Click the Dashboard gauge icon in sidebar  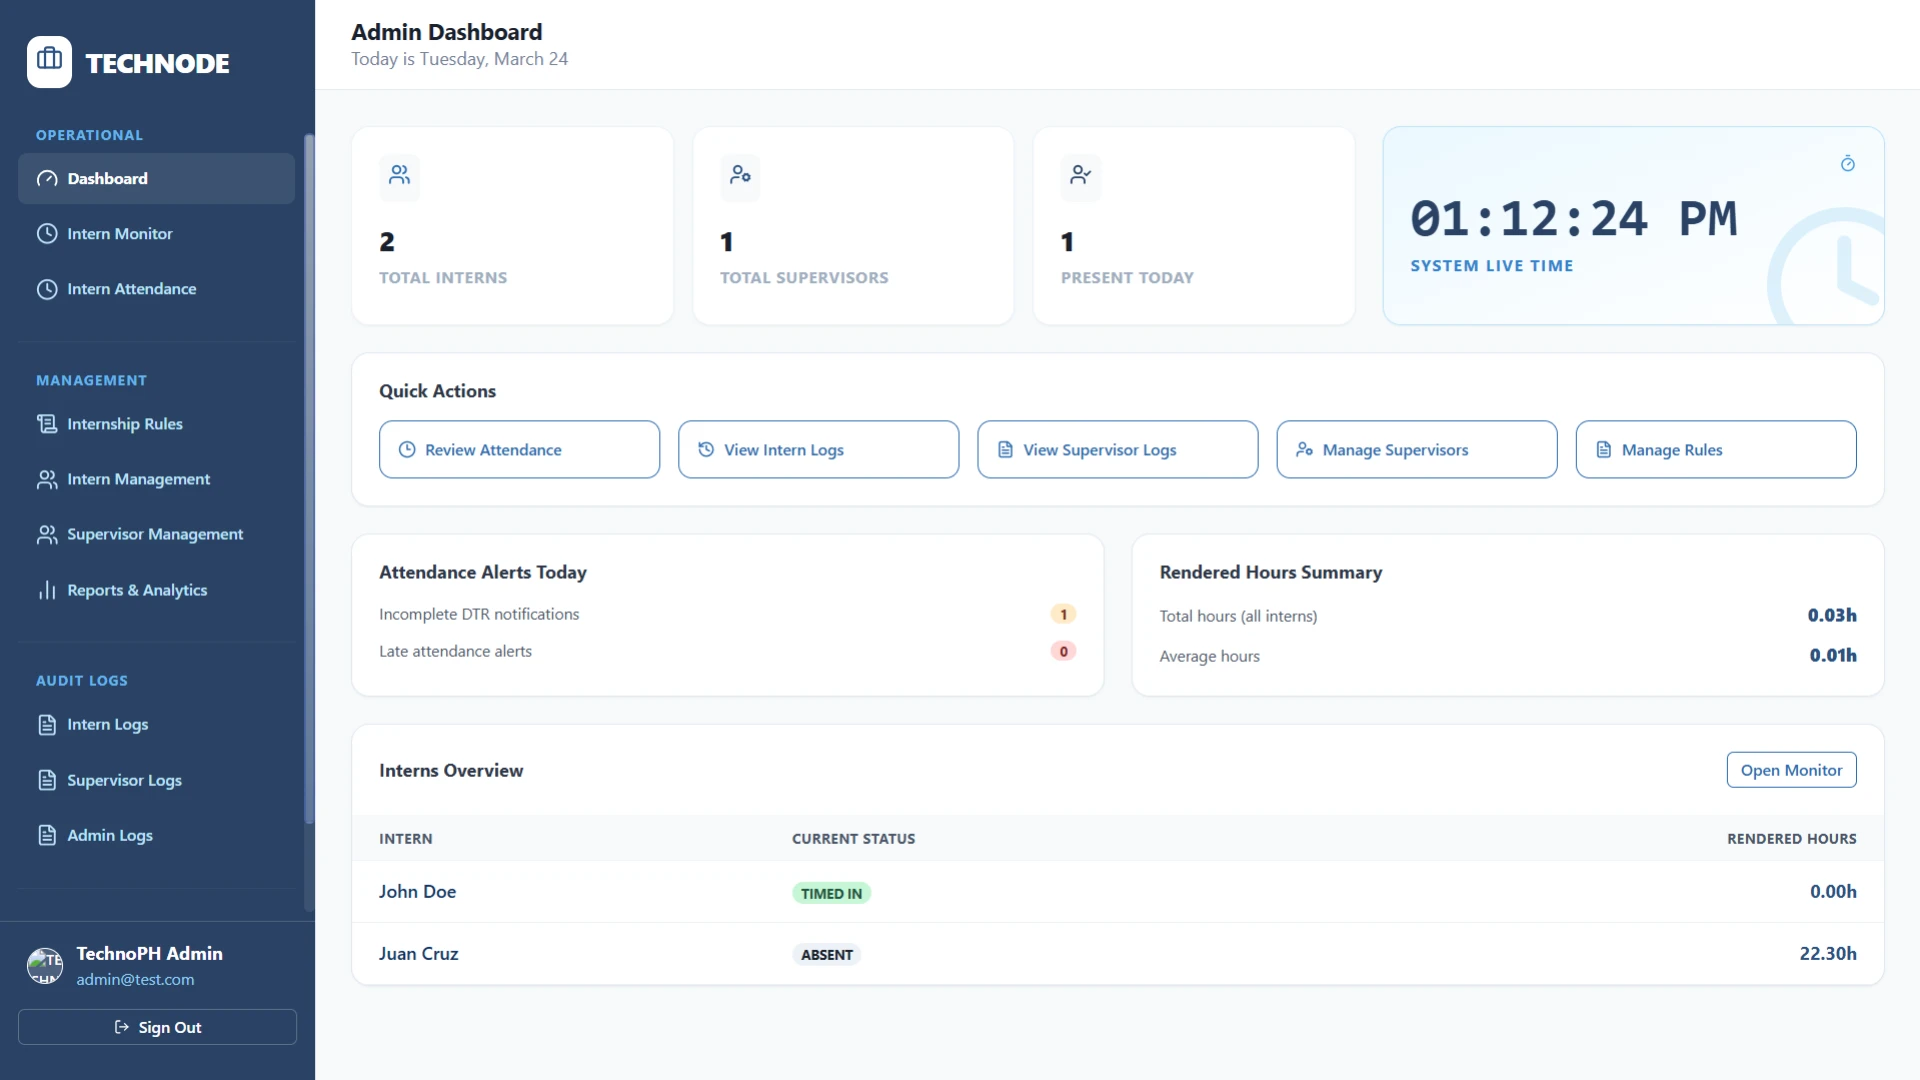[47, 179]
